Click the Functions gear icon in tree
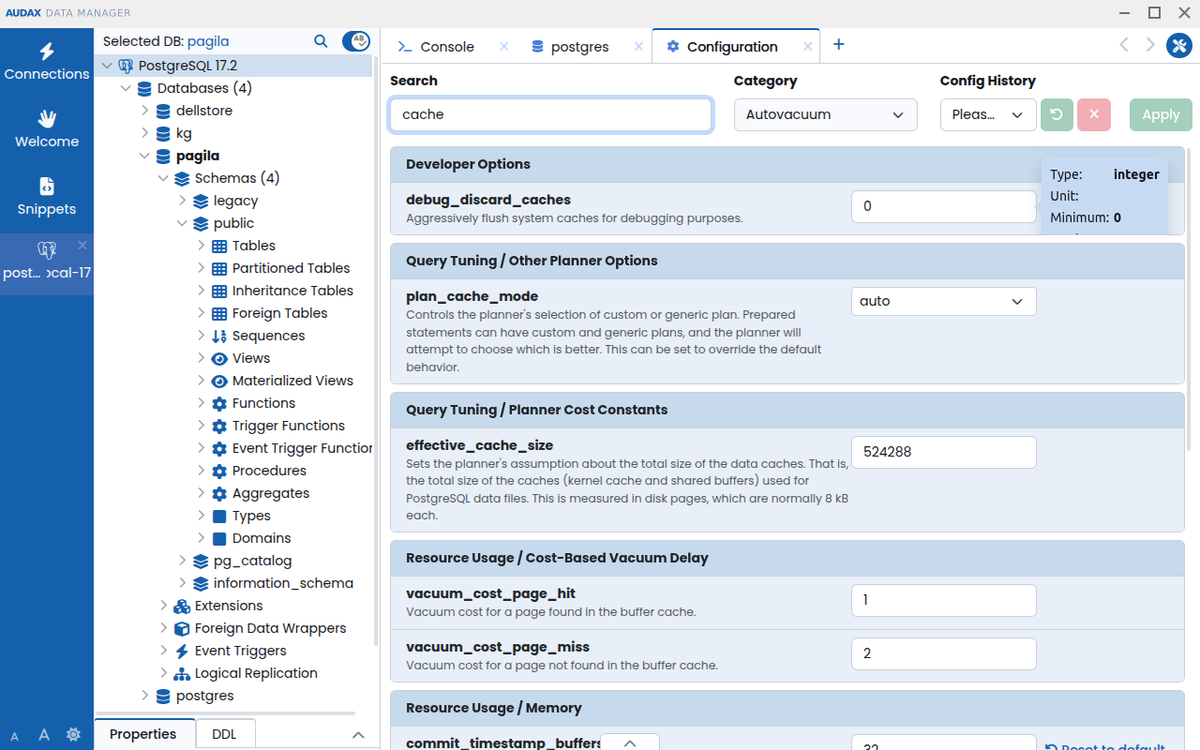The height and width of the screenshot is (750, 1200). [220, 403]
